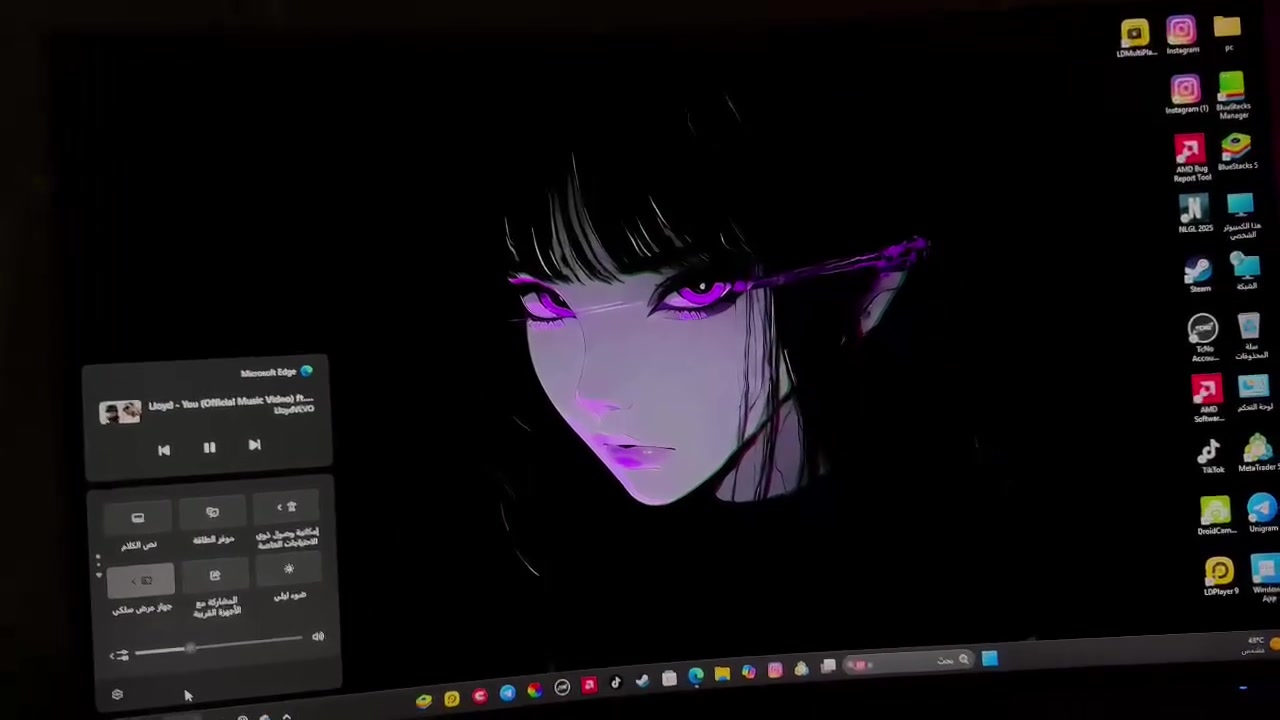Toggle nearby sharing quick setting
This screenshot has height=720, width=1280.
pyautogui.click(x=215, y=577)
